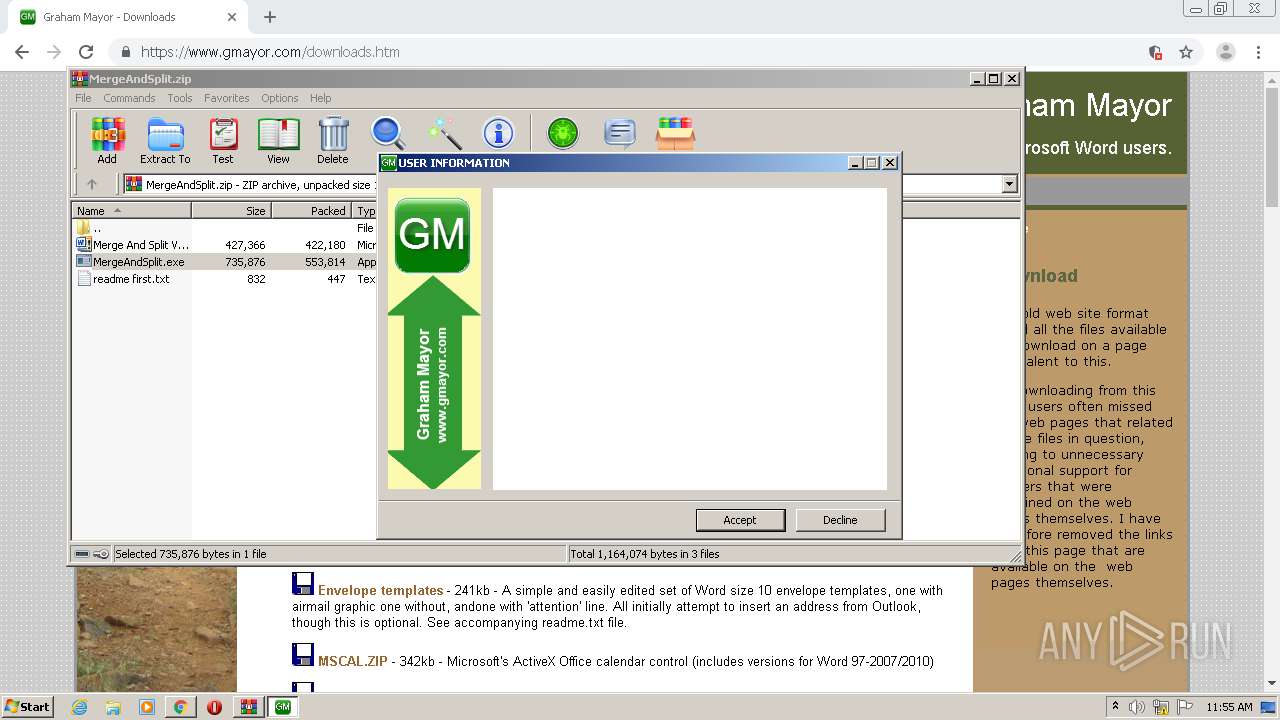
Task: Click the Delete trash can icon
Action: click(333, 141)
